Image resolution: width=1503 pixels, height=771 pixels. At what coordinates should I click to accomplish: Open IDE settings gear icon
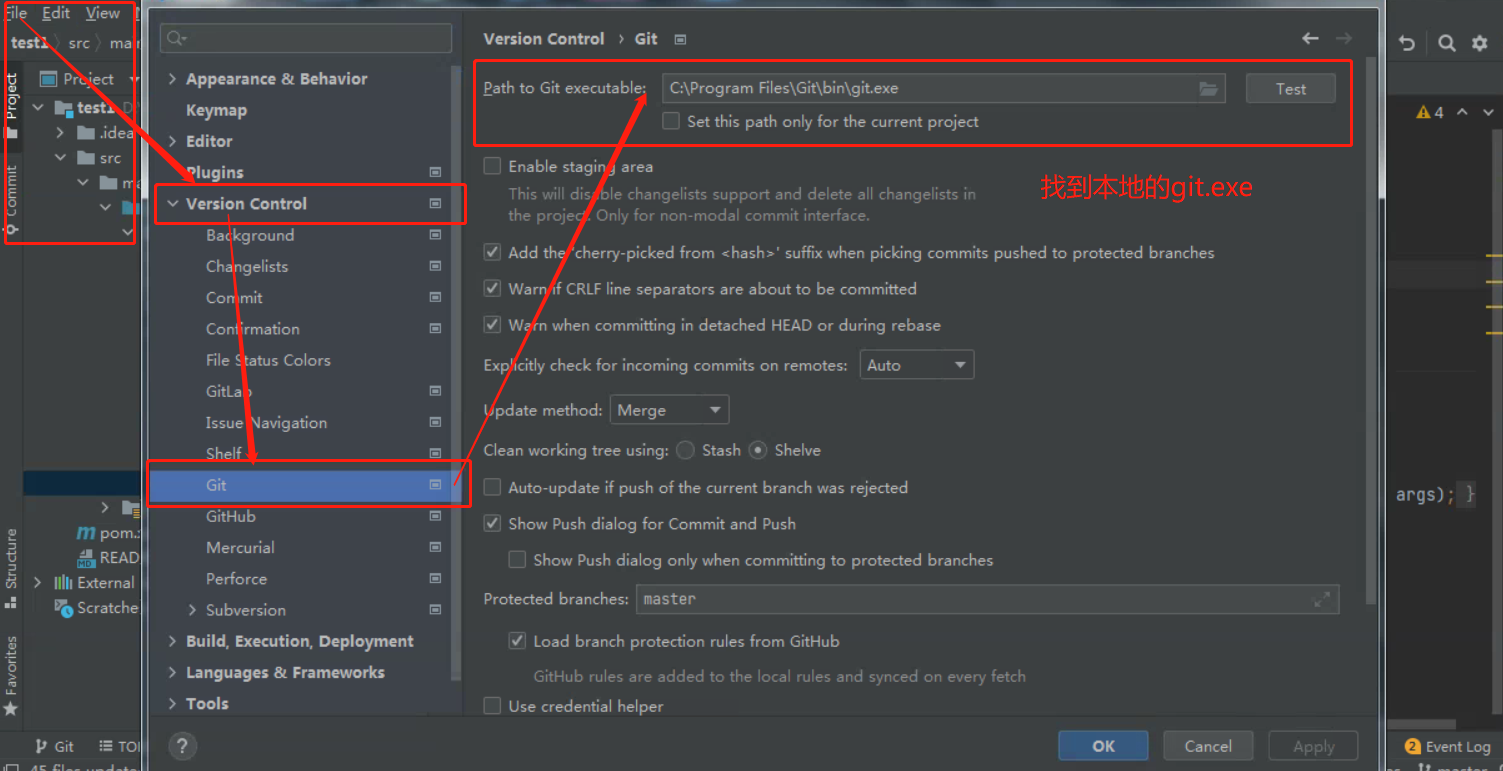(1480, 43)
